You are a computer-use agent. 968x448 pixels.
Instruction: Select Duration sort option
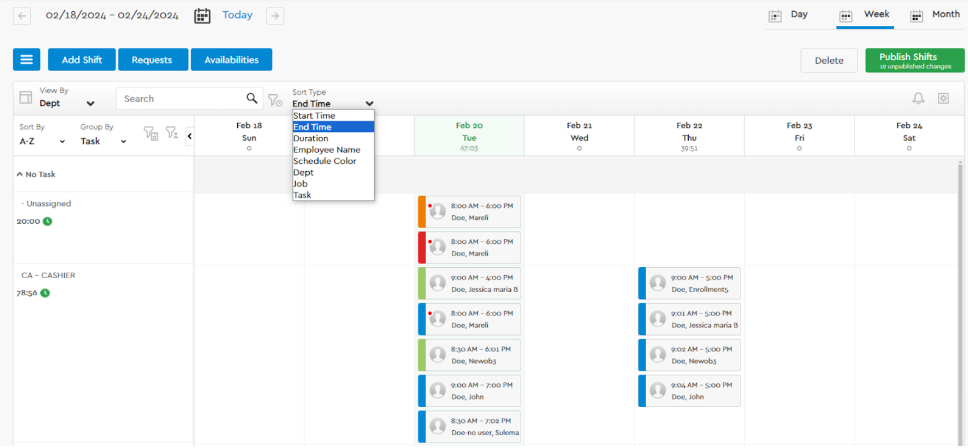pos(333,138)
